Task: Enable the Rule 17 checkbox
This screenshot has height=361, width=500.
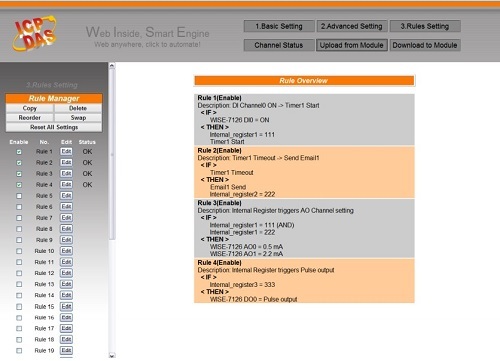Action: [19, 328]
